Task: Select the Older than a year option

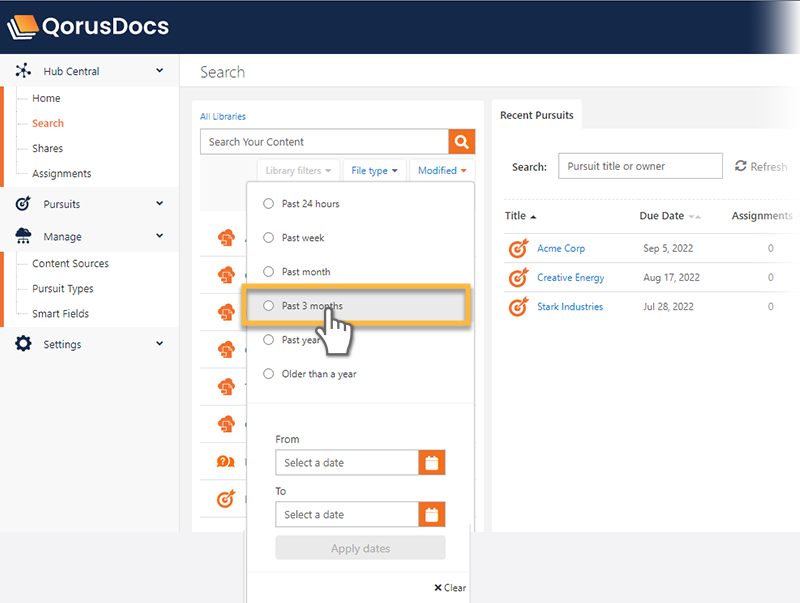Action: click(309, 374)
